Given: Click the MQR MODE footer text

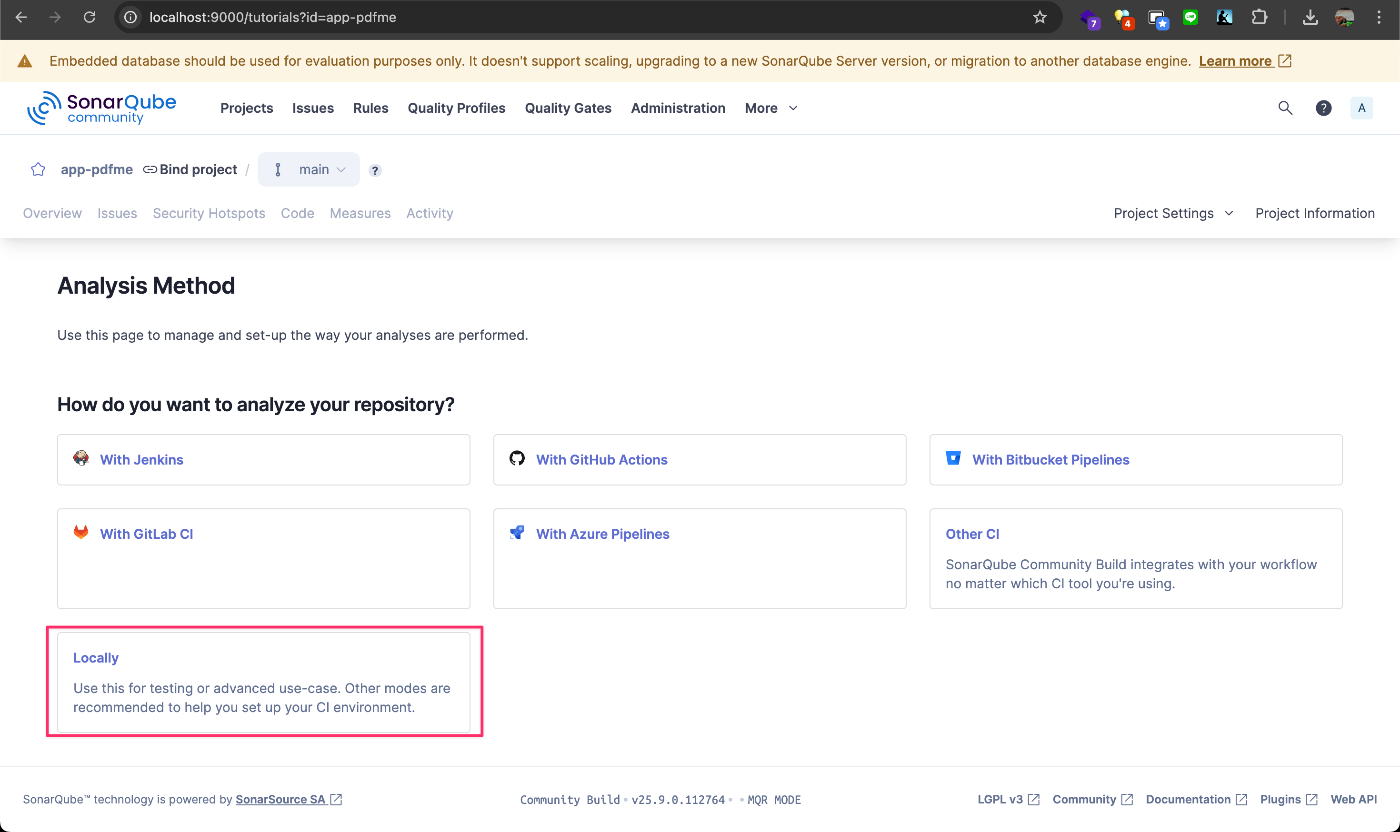Looking at the screenshot, I should [x=775, y=800].
